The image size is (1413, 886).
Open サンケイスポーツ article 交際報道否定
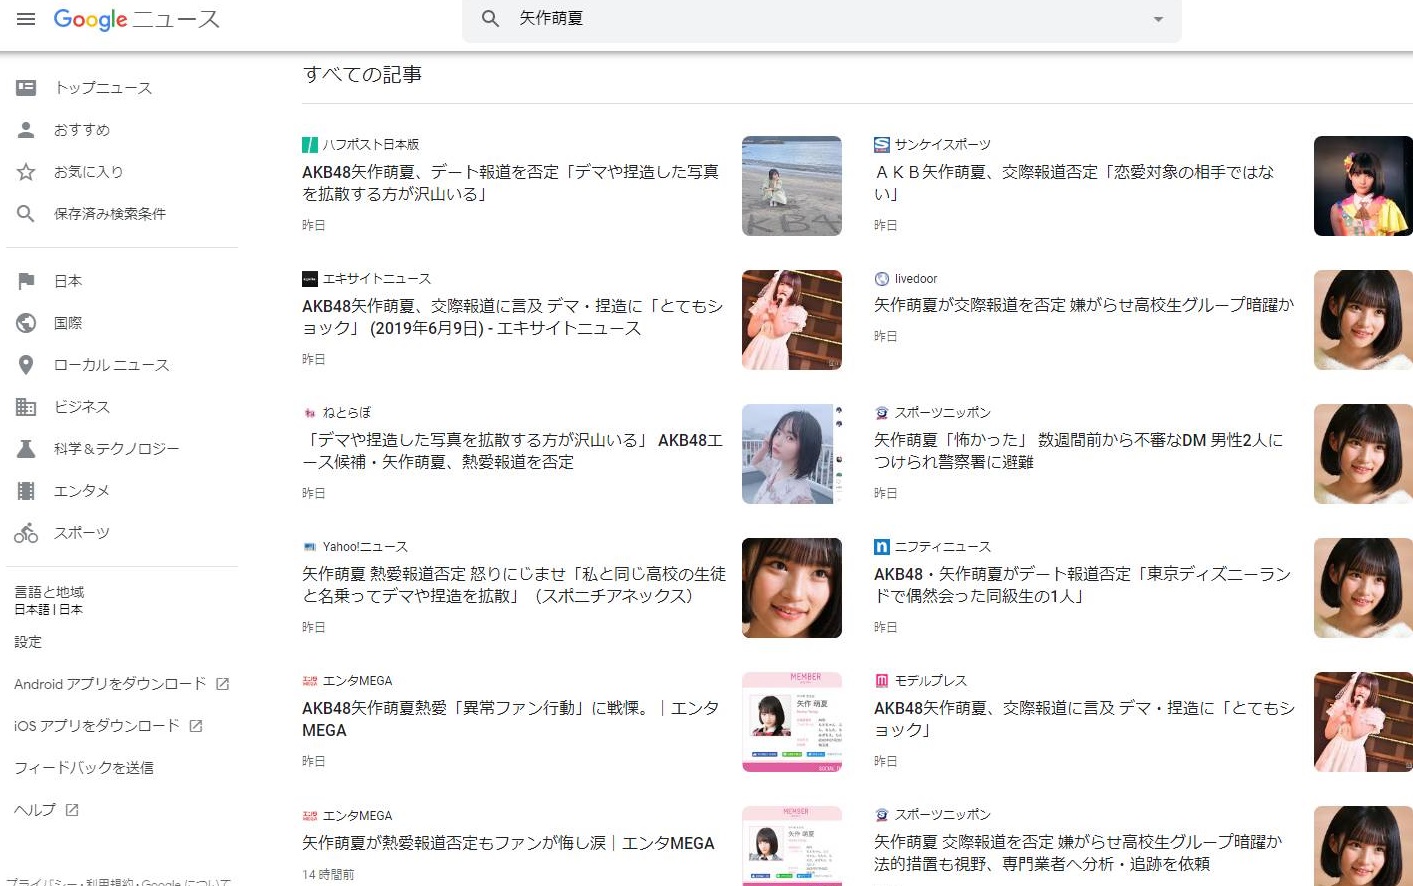[x=1075, y=183]
